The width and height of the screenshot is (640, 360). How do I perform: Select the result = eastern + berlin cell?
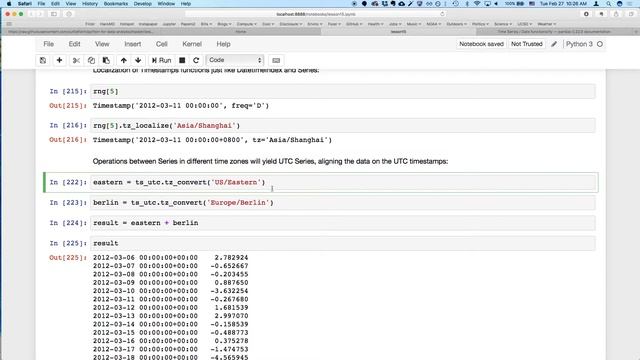(342, 223)
